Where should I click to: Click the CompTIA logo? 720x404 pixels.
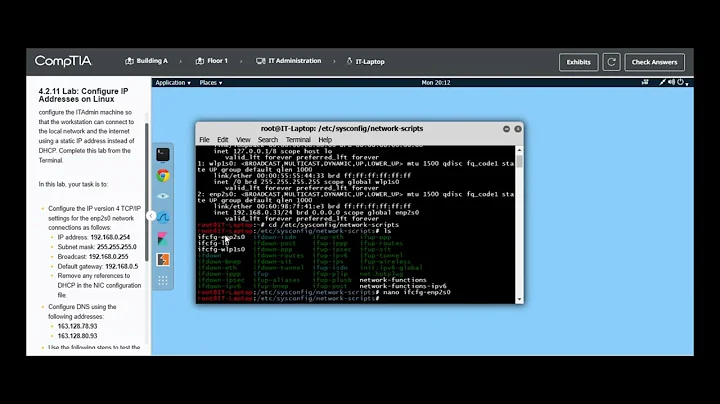[63, 61]
